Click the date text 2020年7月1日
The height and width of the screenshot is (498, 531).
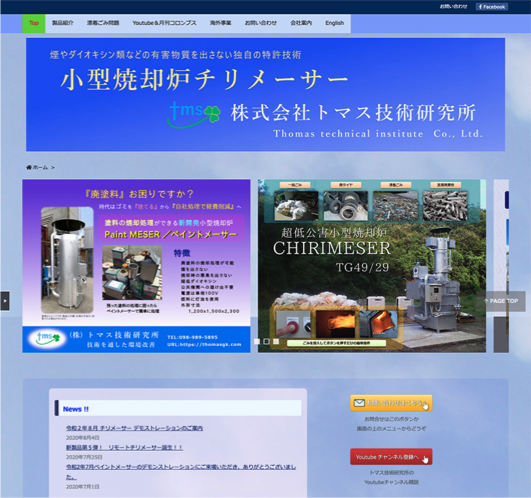coord(83,486)
